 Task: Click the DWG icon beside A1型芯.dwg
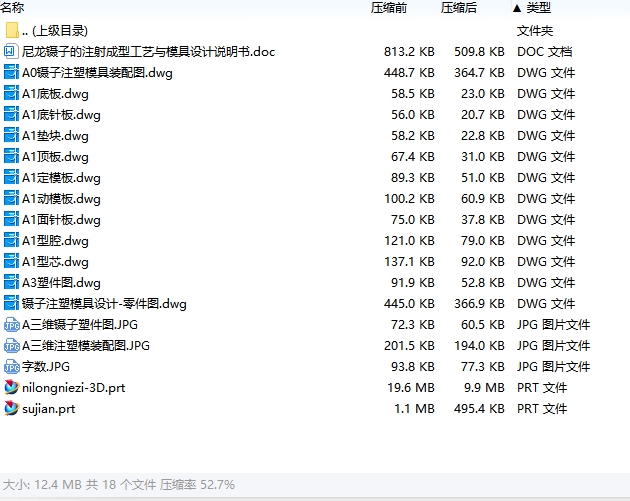coord(11,262)
